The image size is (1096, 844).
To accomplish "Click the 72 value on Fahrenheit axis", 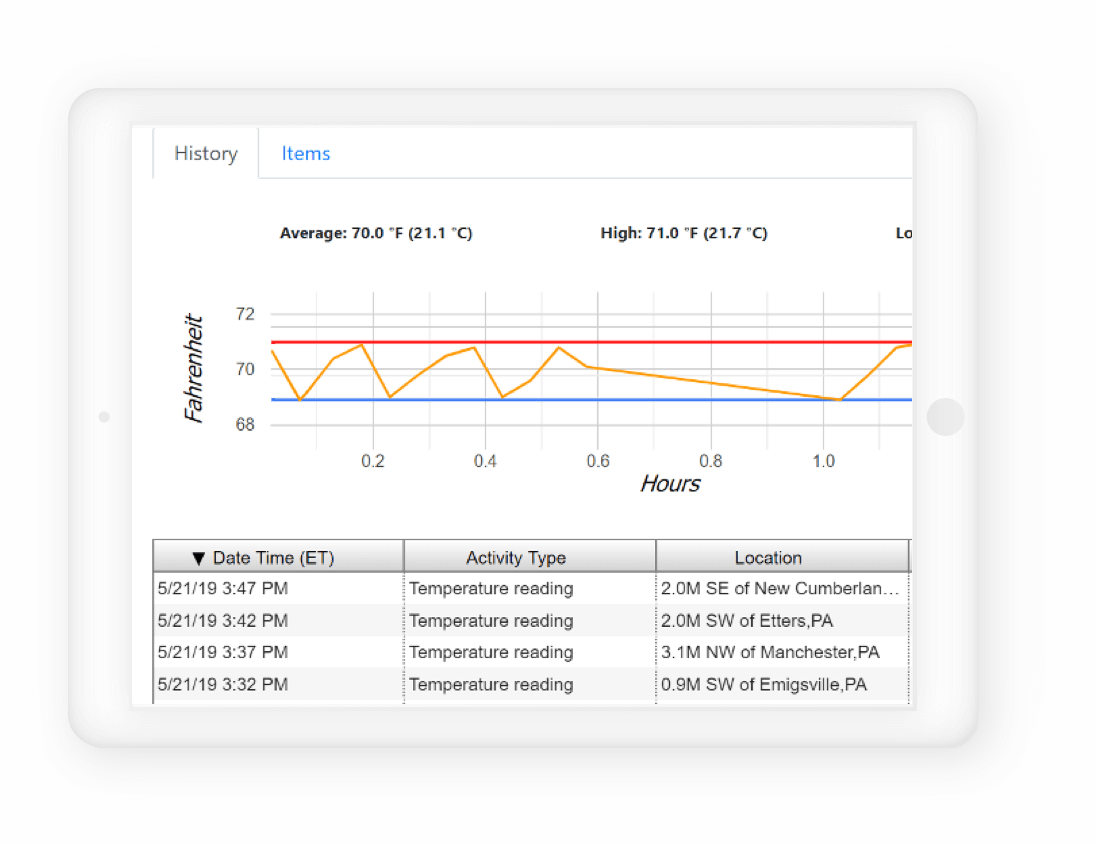I will 245,314.
